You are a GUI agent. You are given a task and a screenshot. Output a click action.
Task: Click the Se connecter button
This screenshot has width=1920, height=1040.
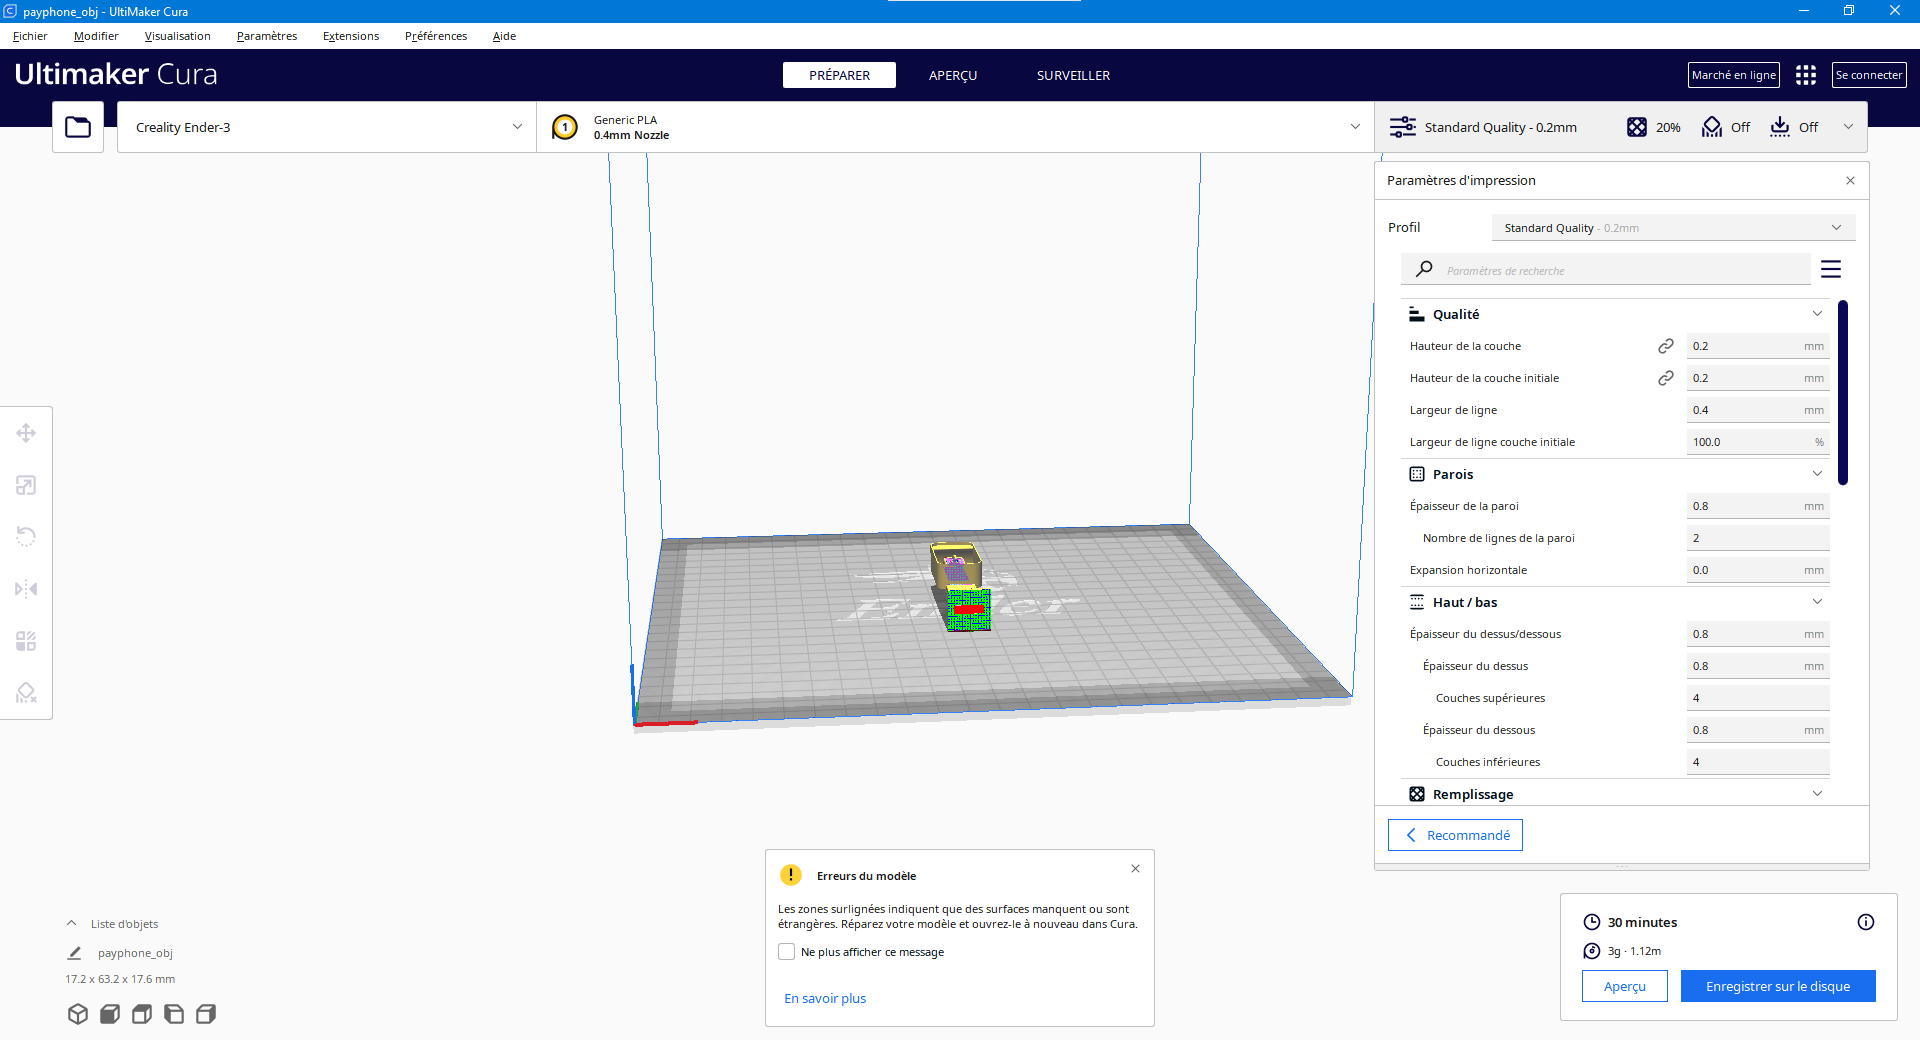(1869, 75)
